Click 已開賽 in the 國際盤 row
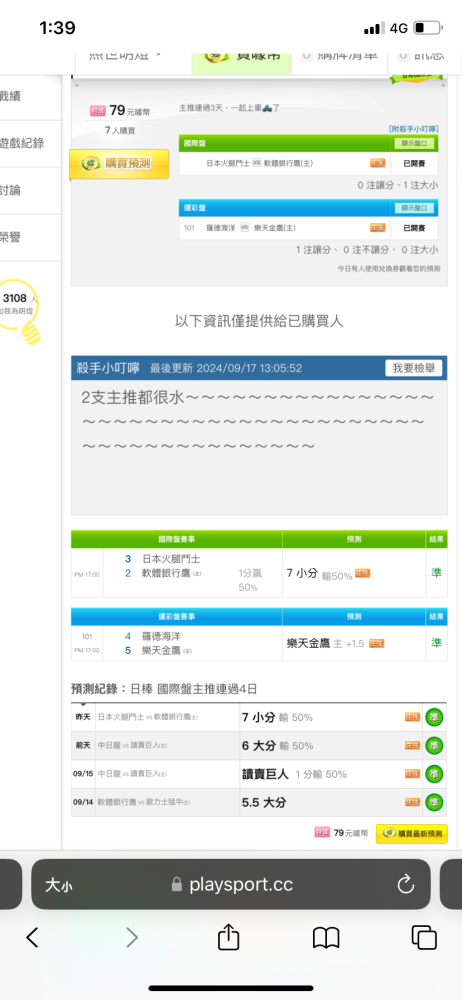462x1000 pixels. tap(414, 163)
